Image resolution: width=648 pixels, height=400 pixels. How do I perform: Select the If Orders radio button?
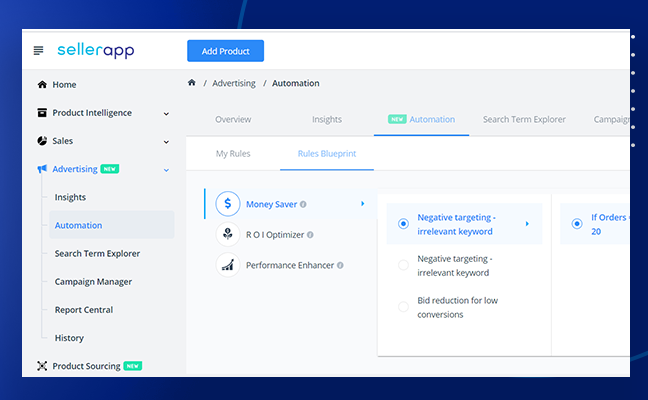coord(577,224)
